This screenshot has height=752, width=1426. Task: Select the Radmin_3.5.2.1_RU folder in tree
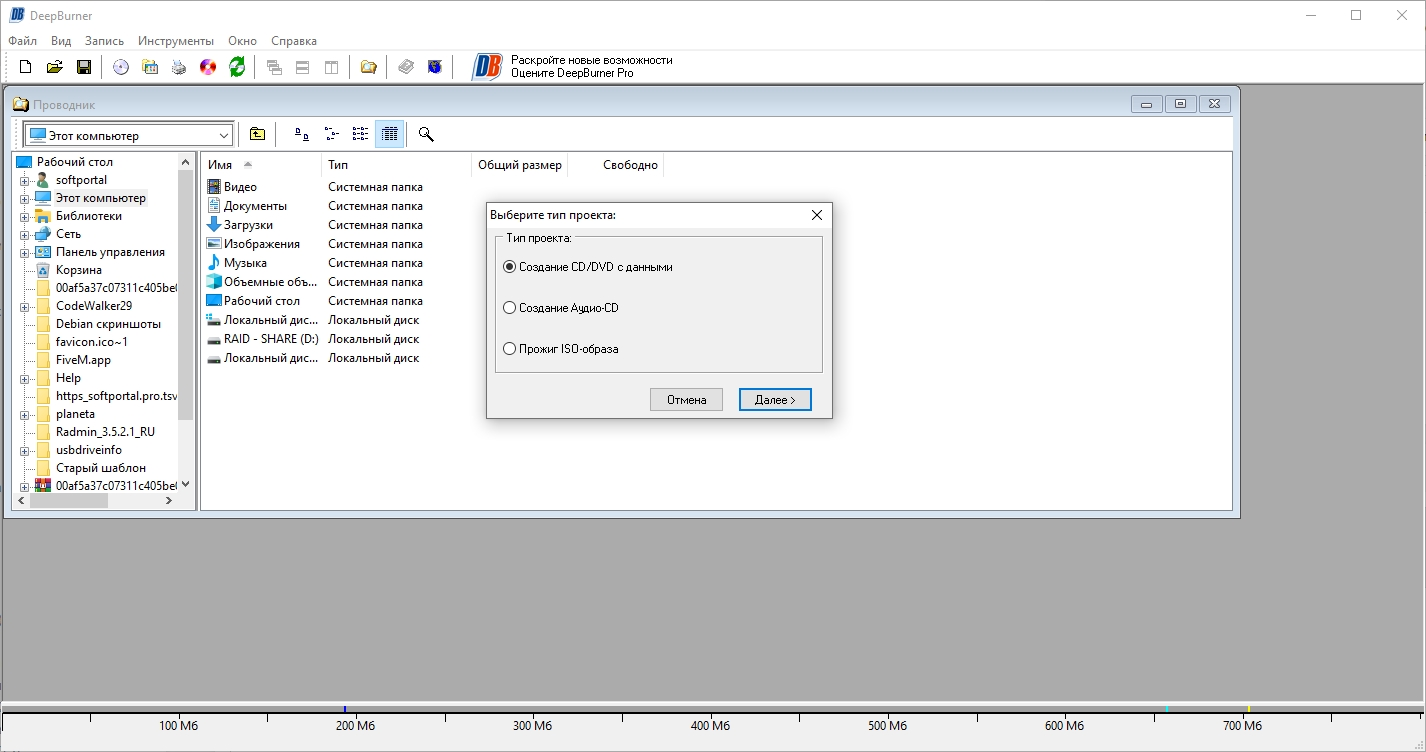(x=105, y=432)
